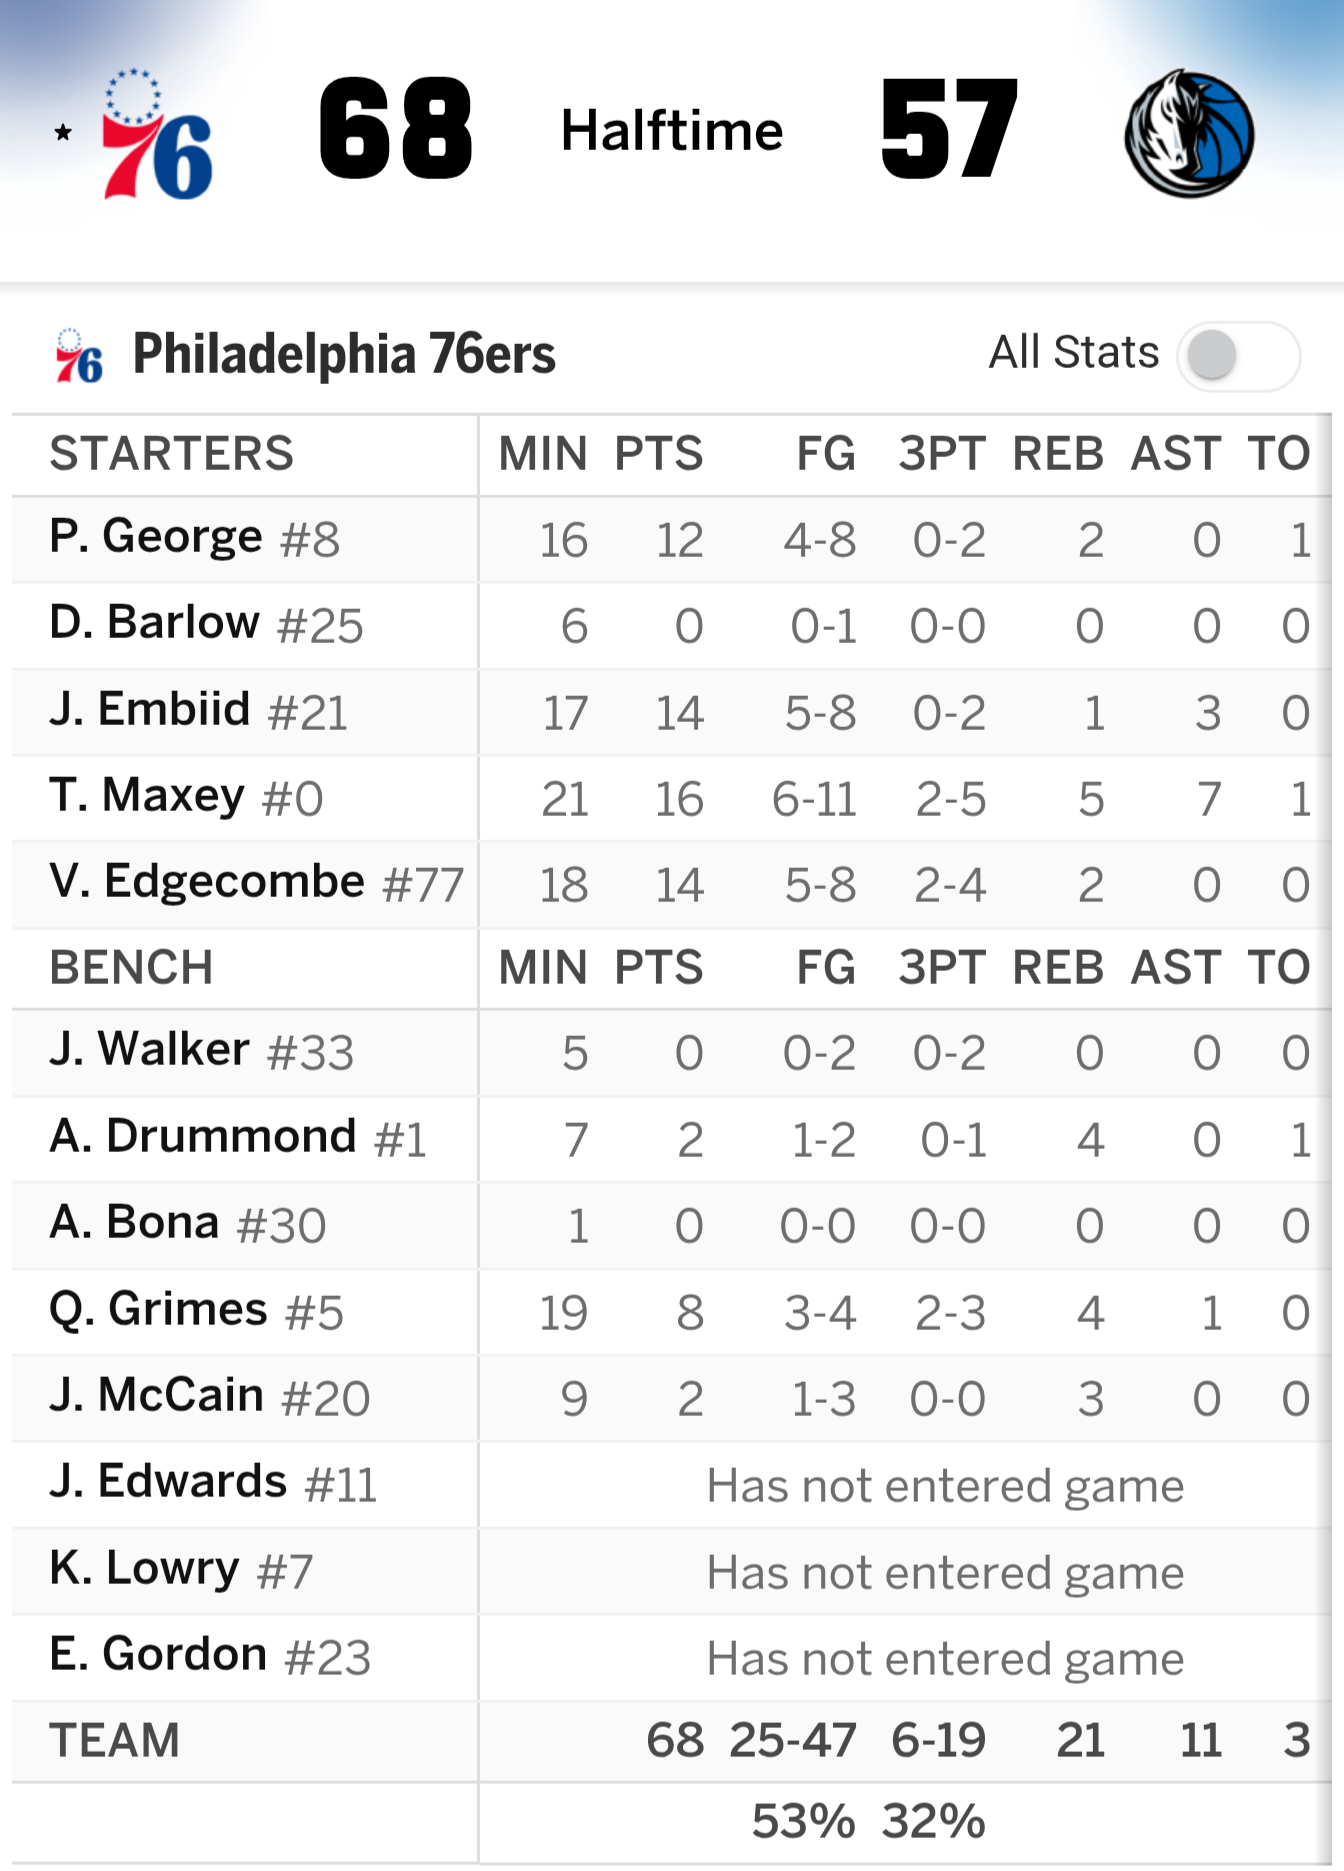The height and width of the screenshot is (1871, 1344).
Task: Click the large 76ers logo in header
Action: coord(157,134)
